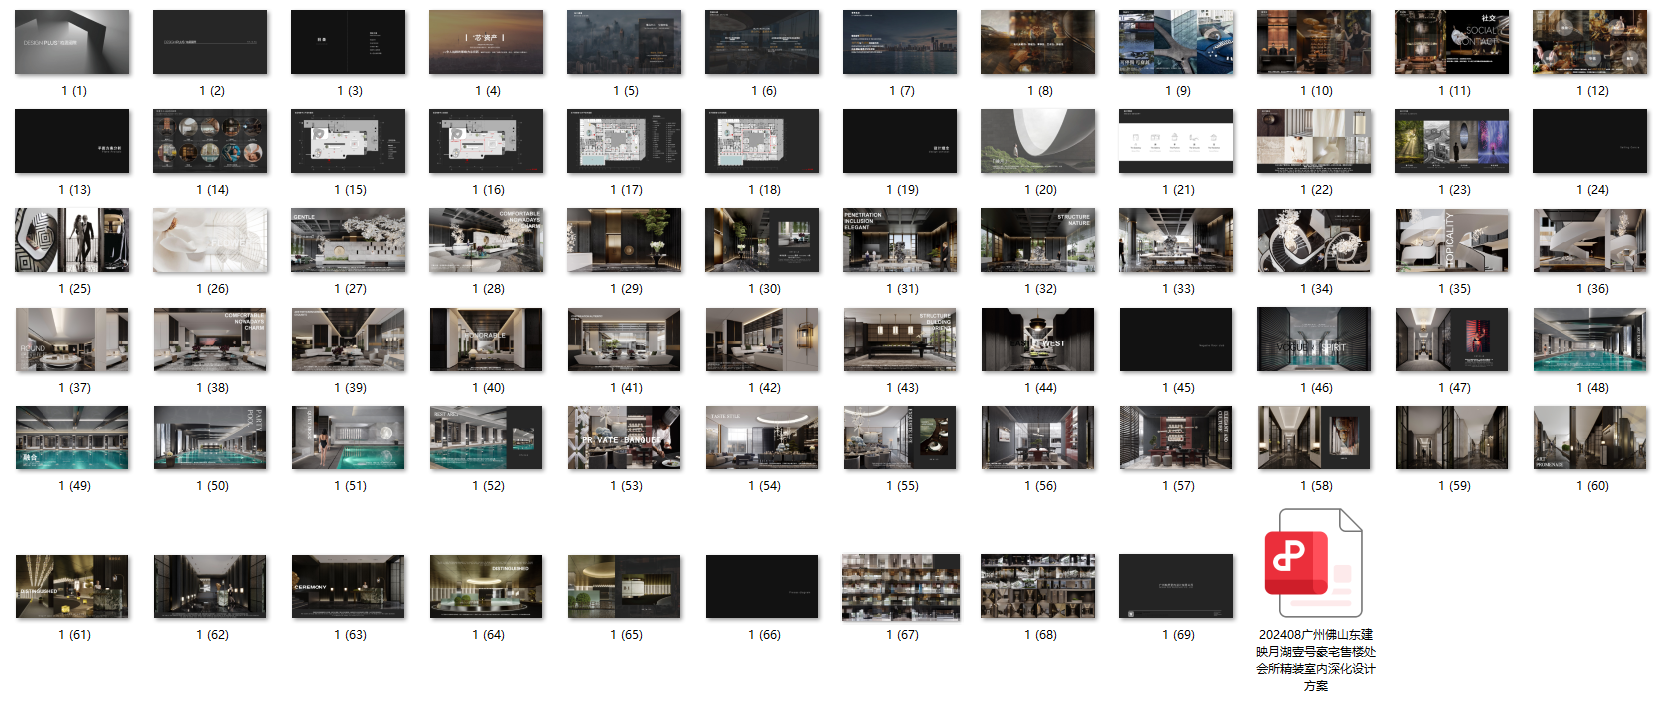Click the file name label 1 (30)
Viewport: 1659px width, 706px height.
point(764,289)
